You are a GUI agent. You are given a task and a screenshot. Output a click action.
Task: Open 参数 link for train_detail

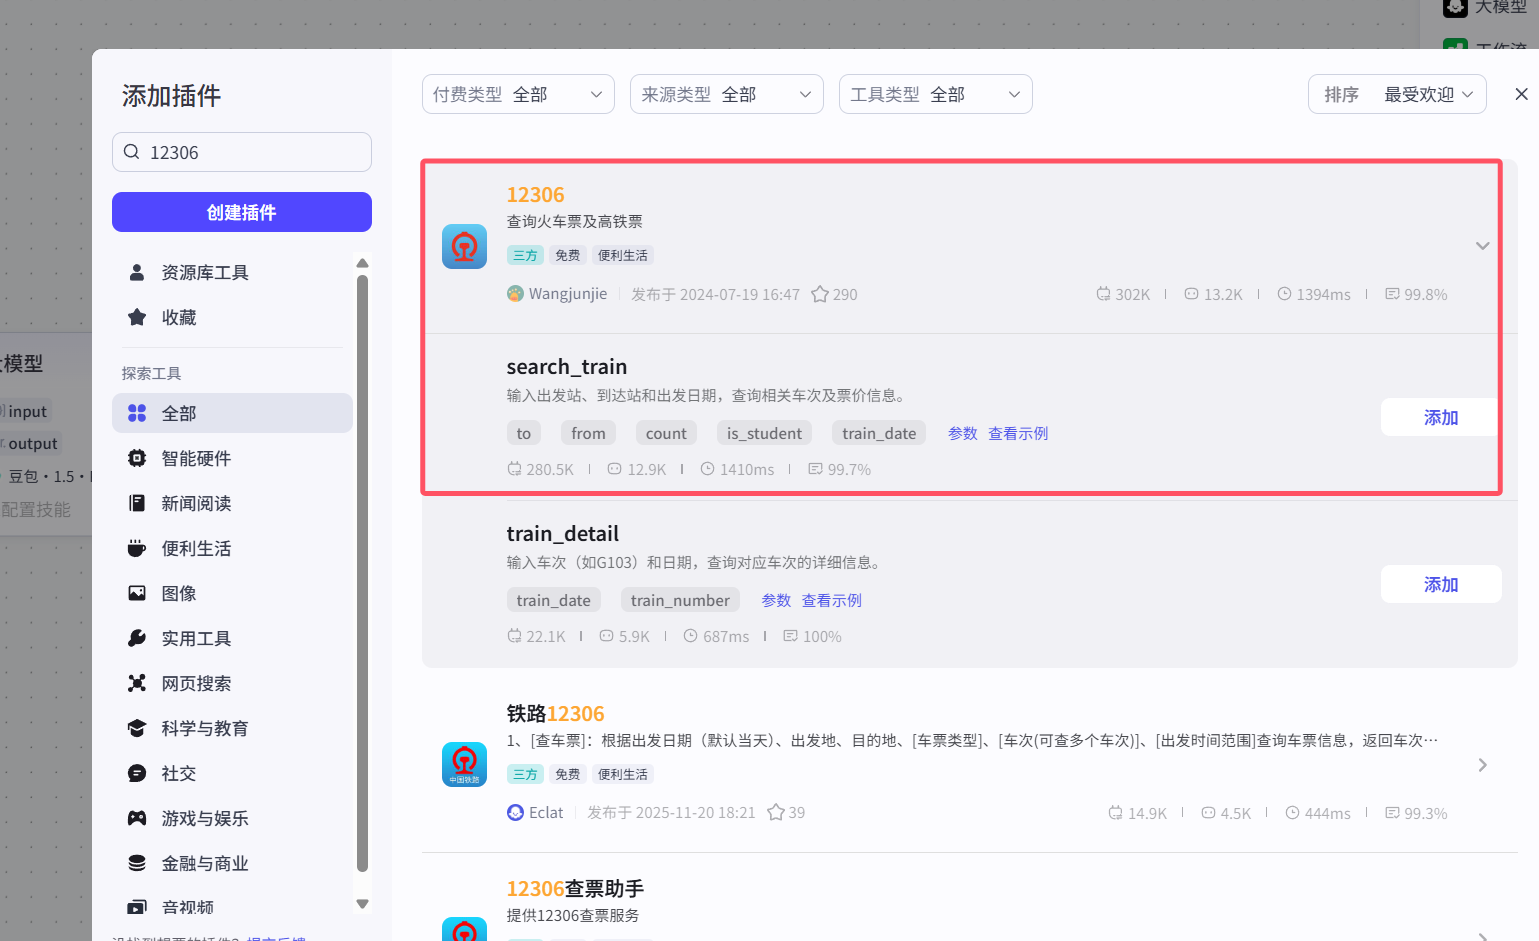point(776,600)
